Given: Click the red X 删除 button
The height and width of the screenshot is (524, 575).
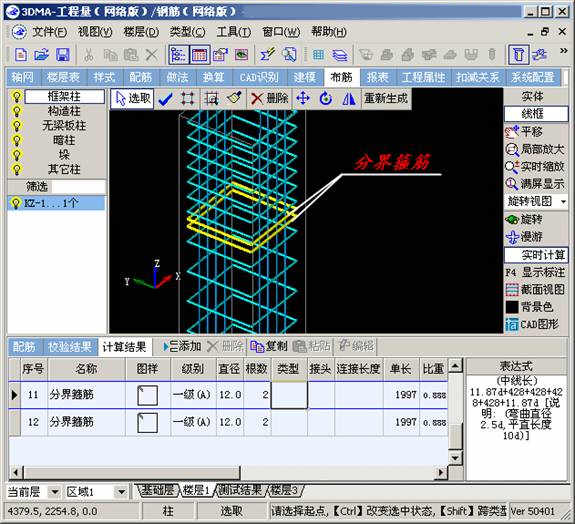Looking at the screenshot, I should pos(270,98).
